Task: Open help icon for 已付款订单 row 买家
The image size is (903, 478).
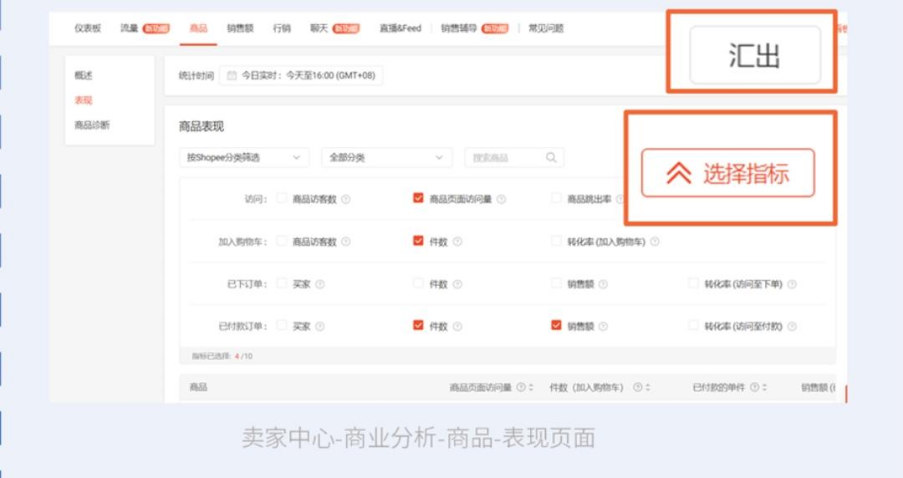Action: (320, 327)
